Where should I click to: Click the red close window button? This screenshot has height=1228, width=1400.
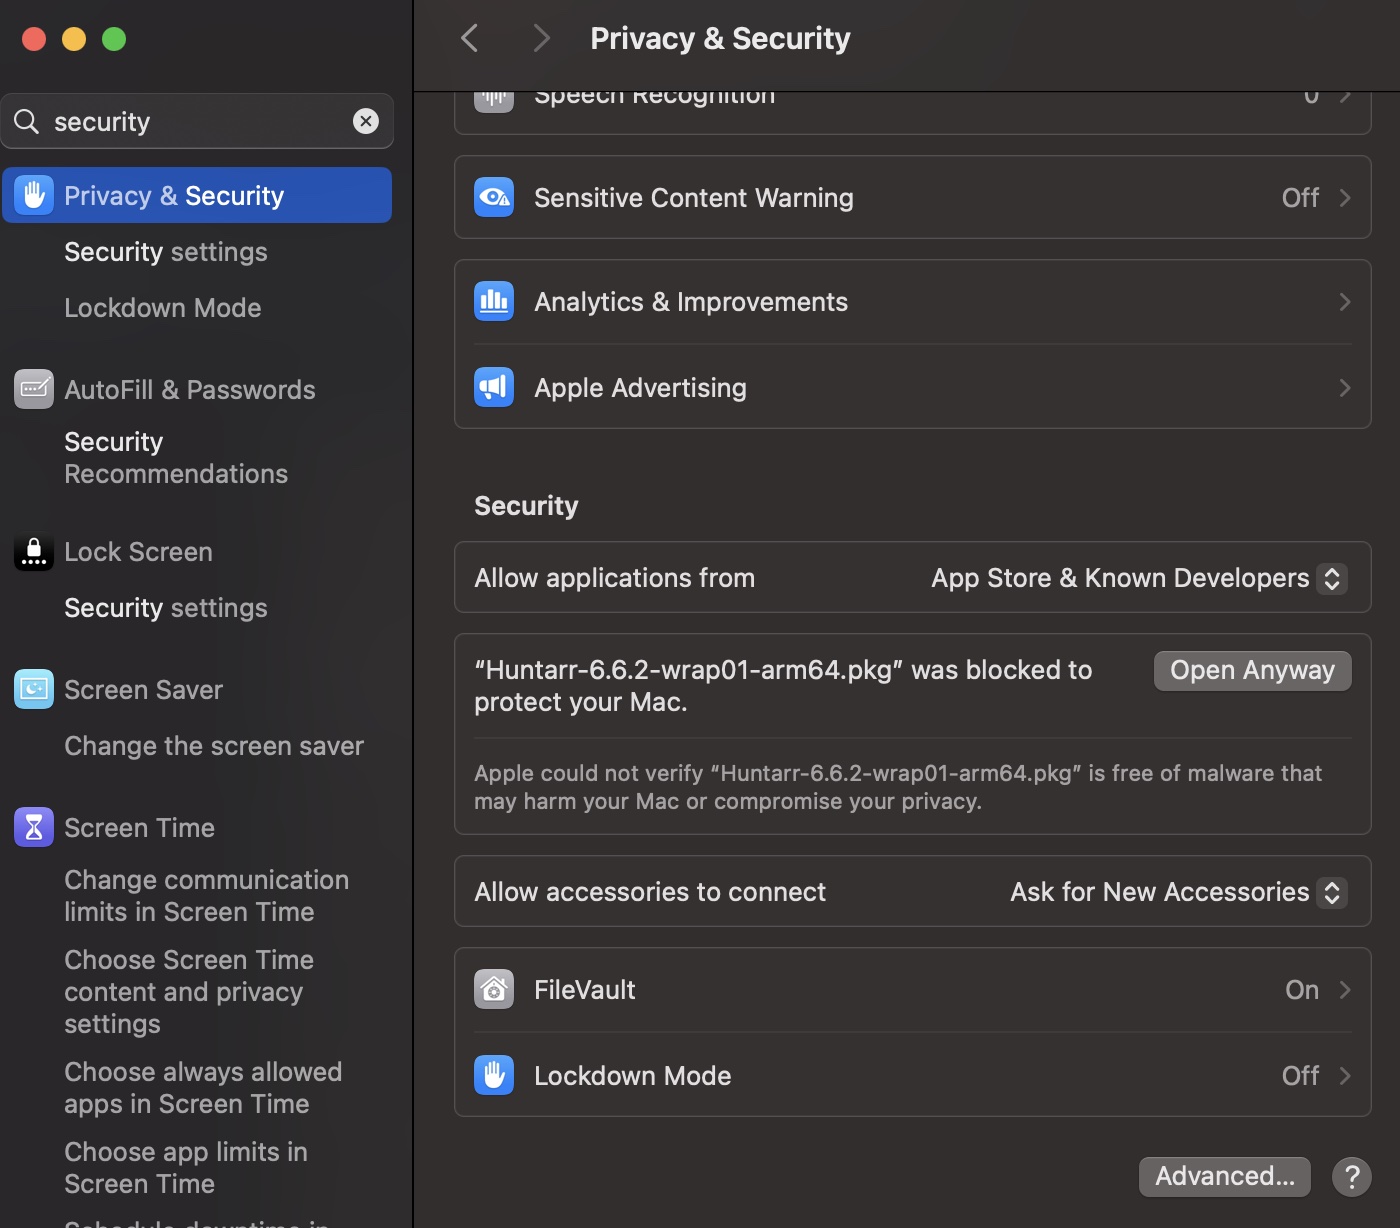(x=34, y=39)
